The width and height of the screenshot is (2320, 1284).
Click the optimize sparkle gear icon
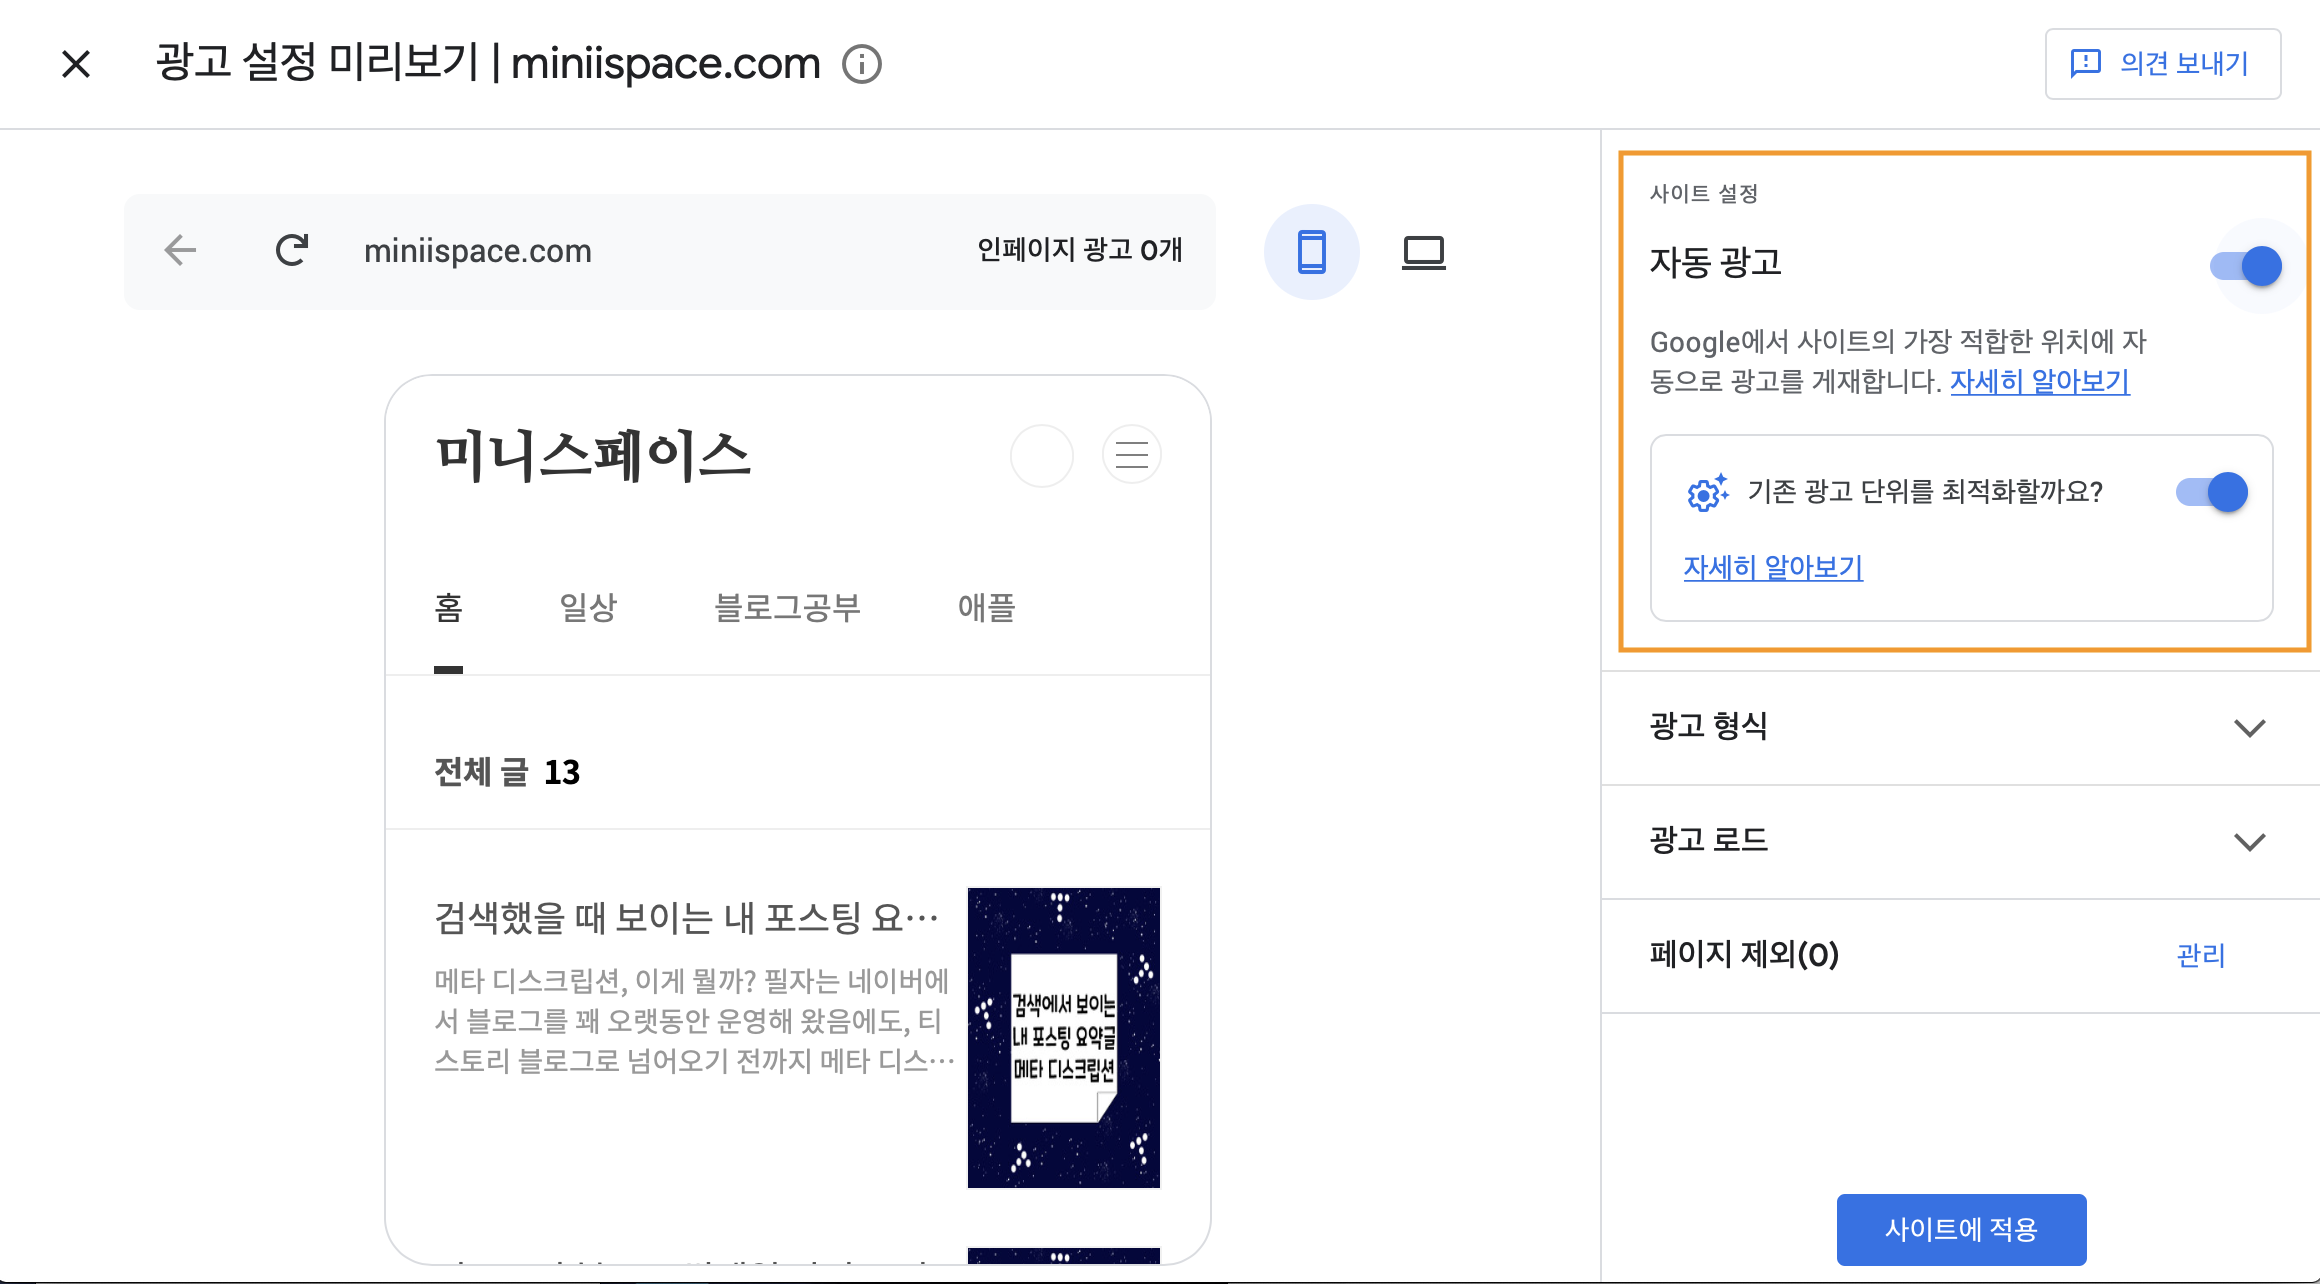click(1707, 492)
